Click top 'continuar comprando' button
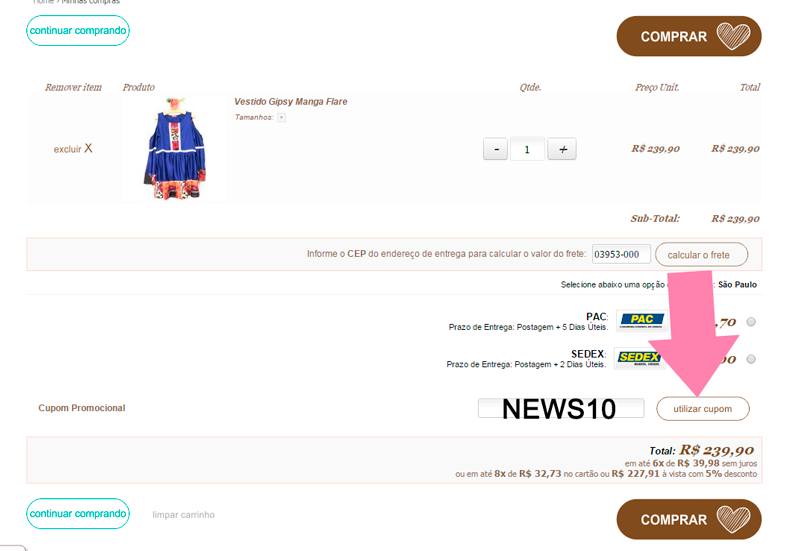The width and height of the screenshot is (800, 551). point(78,31)
